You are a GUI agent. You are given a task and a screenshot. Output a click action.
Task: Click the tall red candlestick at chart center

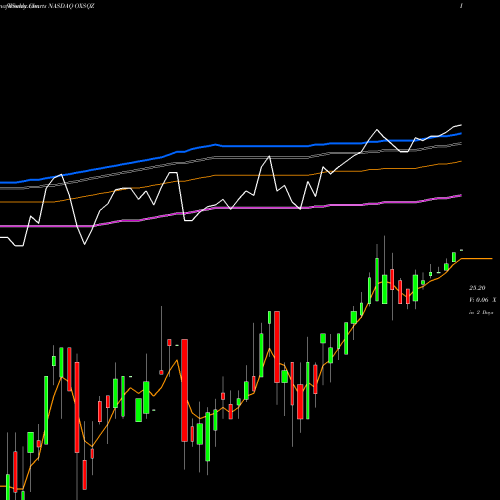(x=184, y=390)
